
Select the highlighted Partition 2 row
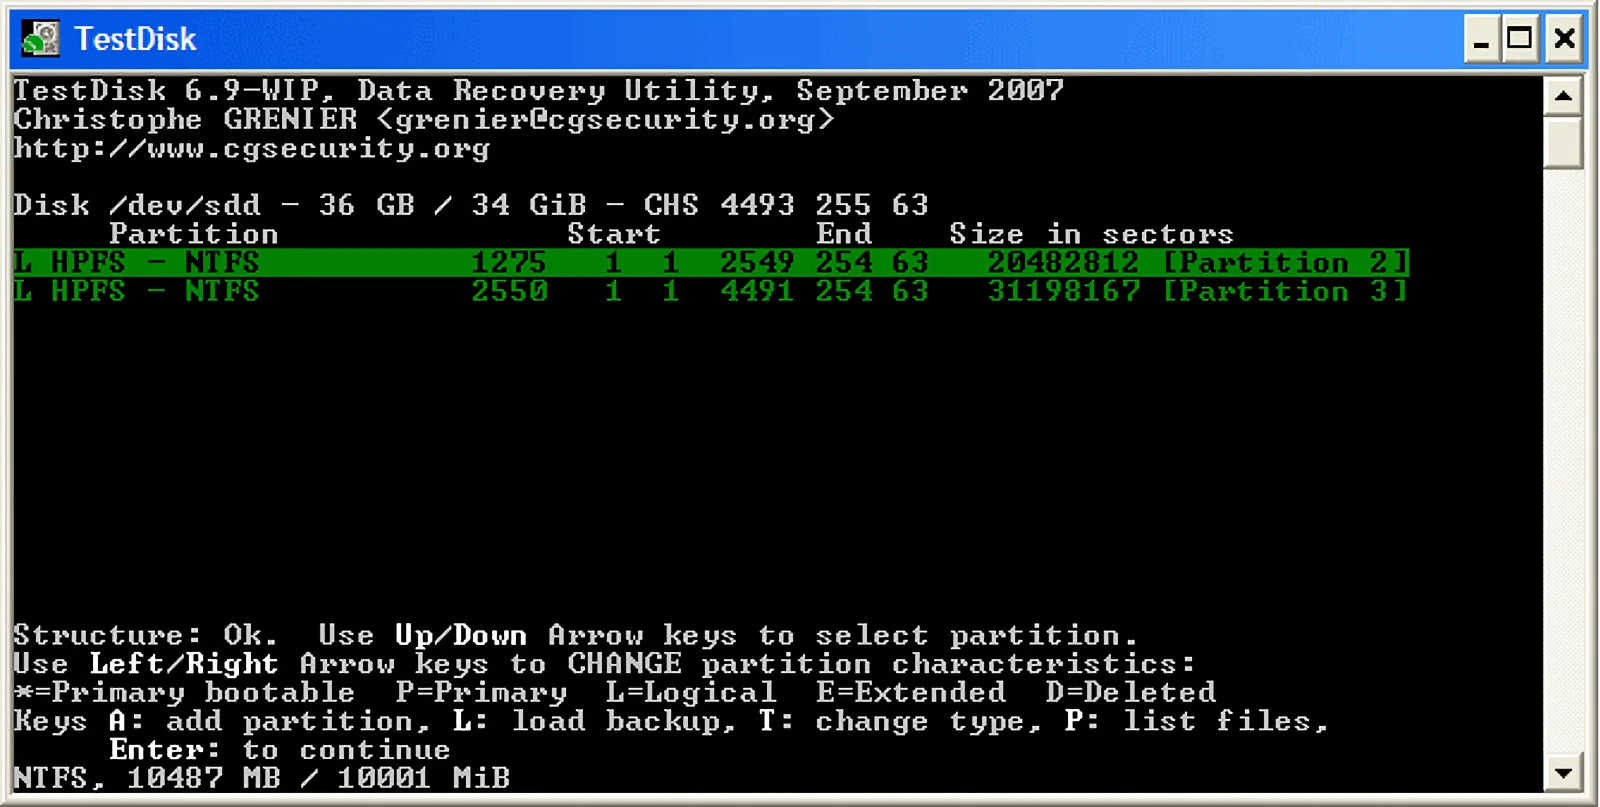[x=711, y=263]
